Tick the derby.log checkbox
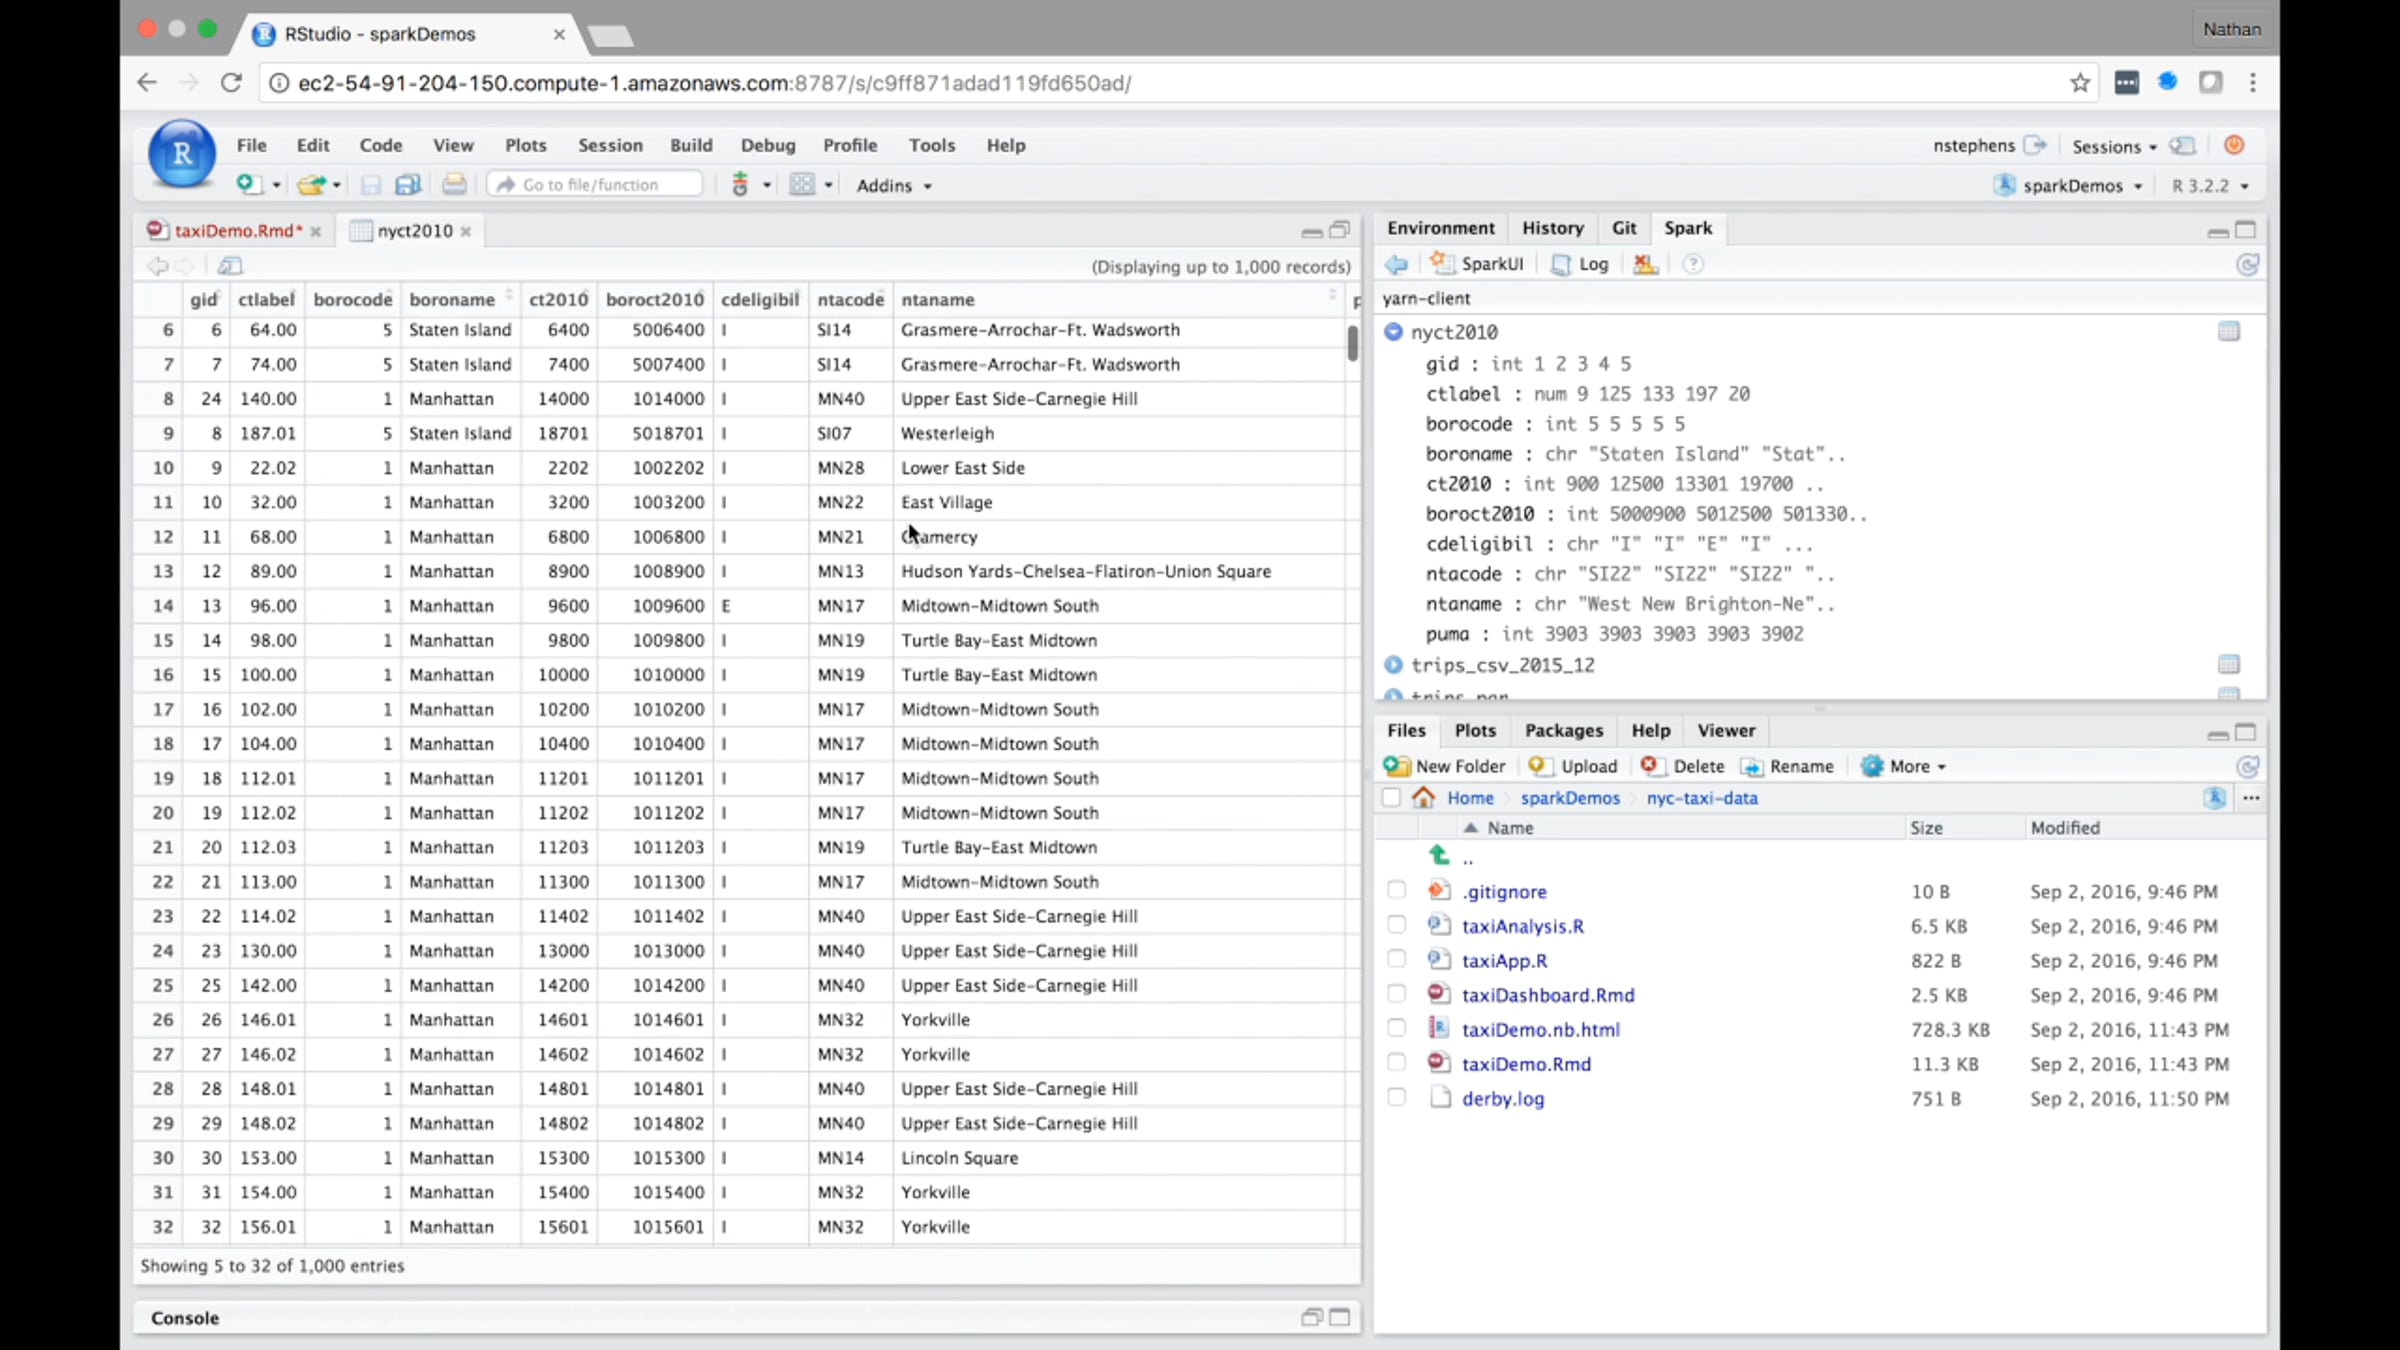Screen dimensions: 2400x1350 1396,1098
